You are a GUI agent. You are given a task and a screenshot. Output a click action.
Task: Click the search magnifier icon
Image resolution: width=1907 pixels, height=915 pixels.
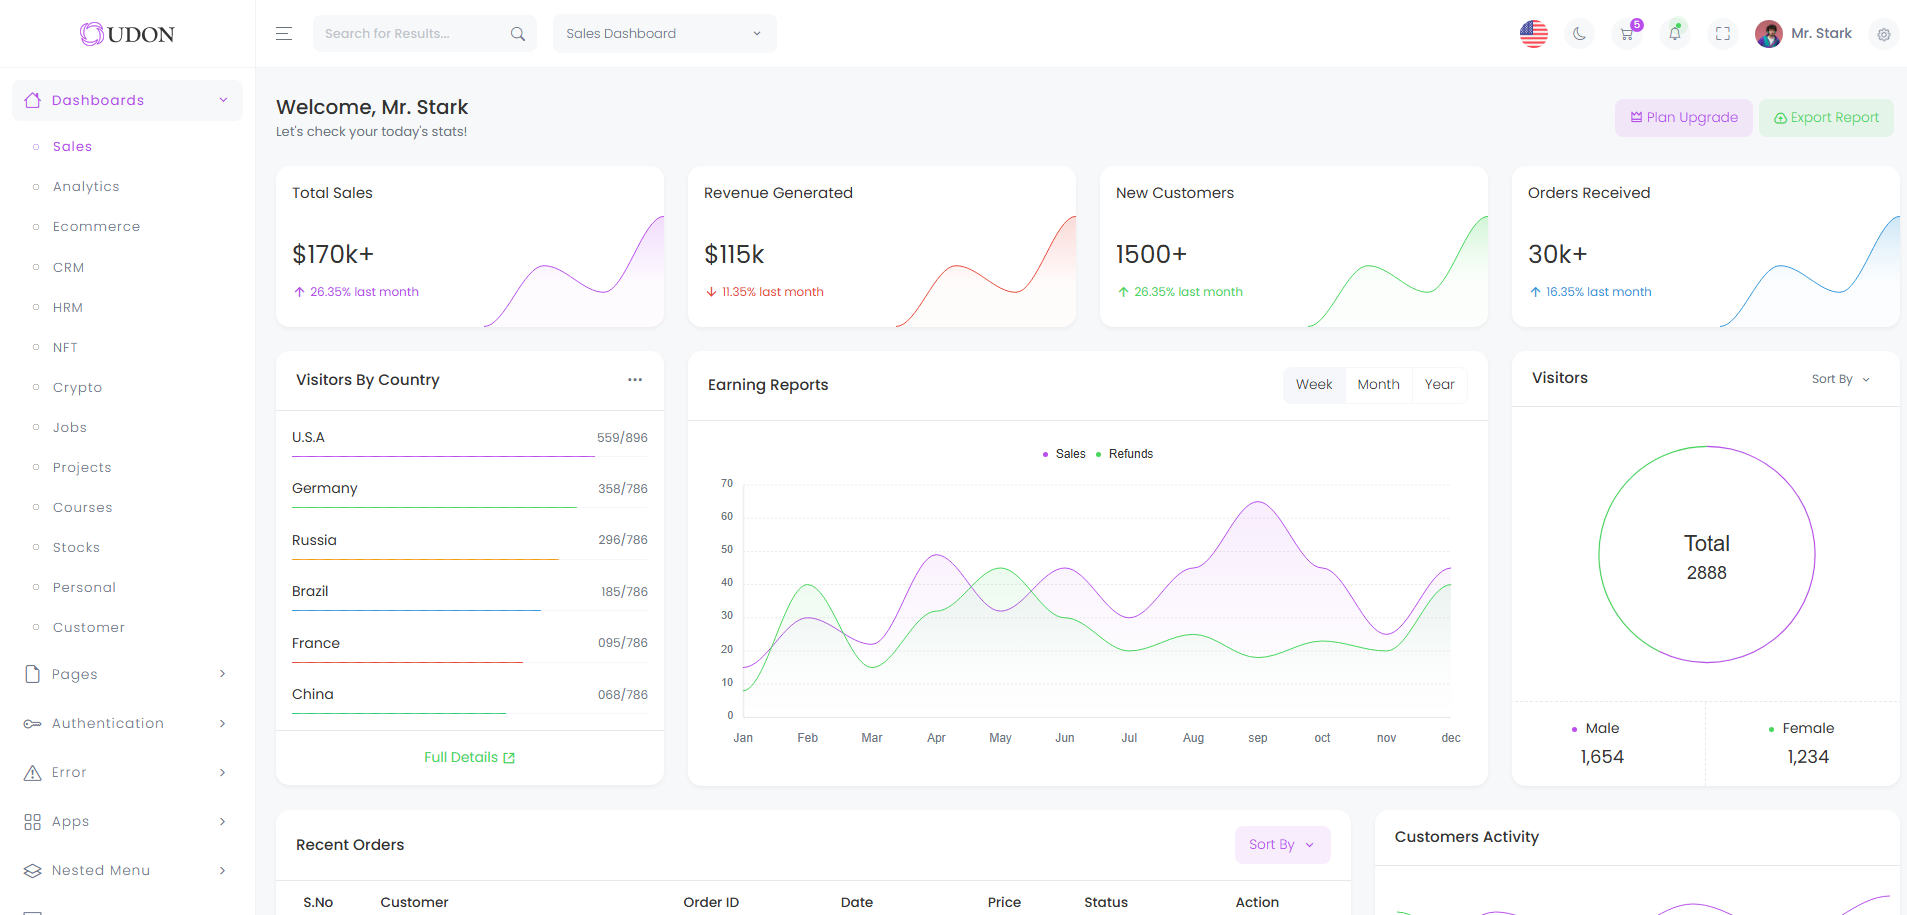(x=518, y=34)
